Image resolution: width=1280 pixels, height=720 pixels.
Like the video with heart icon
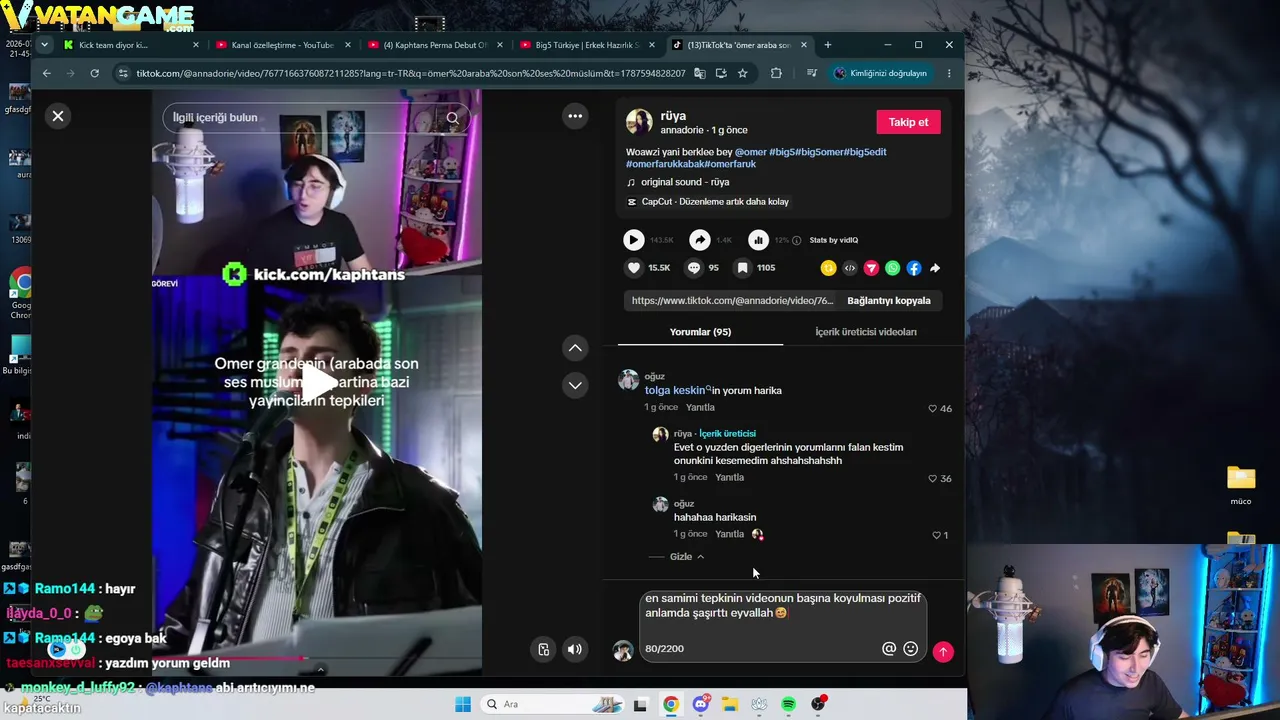point(634,268)
